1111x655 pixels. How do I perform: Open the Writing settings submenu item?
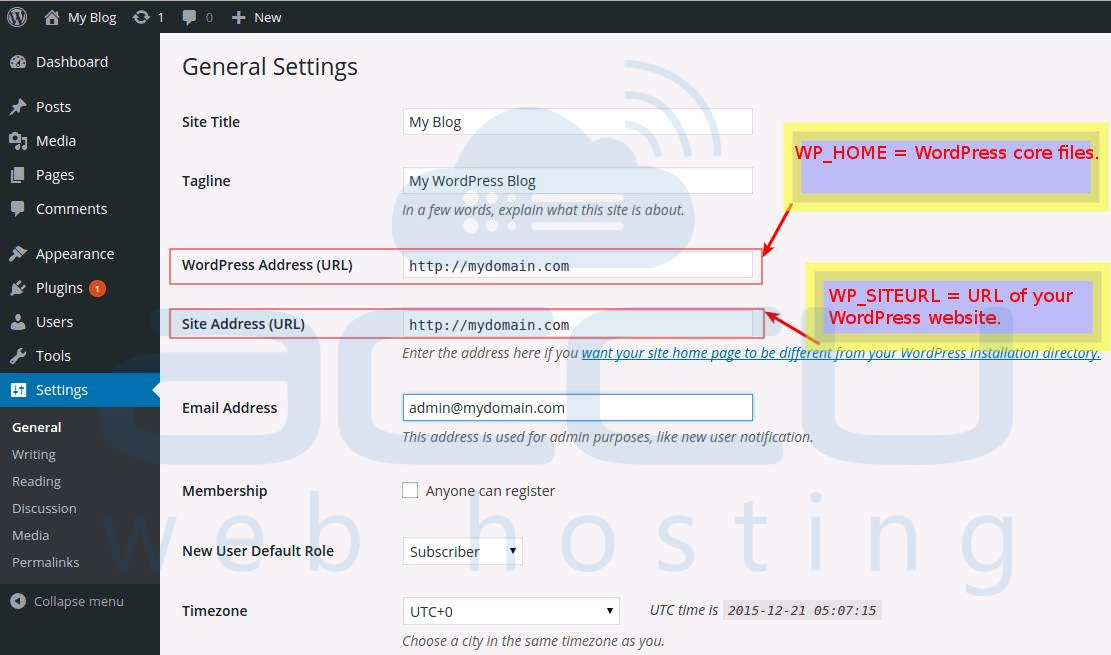tap(33, 454)
